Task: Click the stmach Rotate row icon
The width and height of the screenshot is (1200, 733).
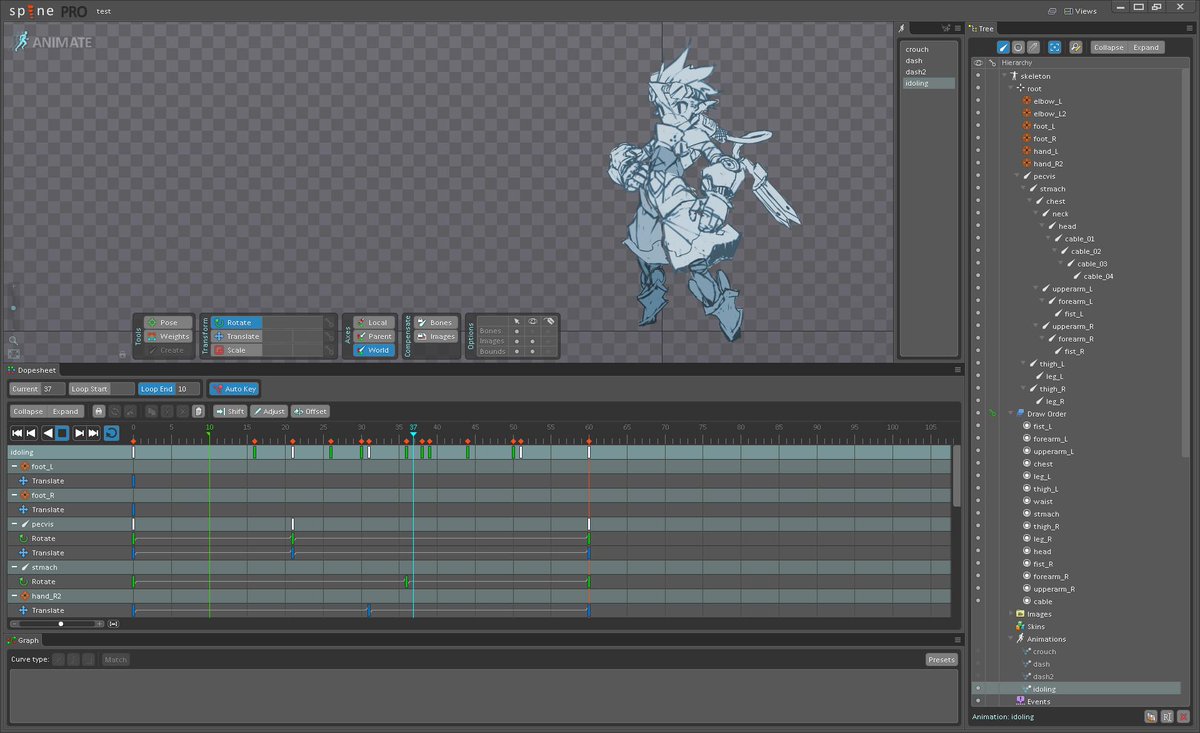Action: click(23, 582)
